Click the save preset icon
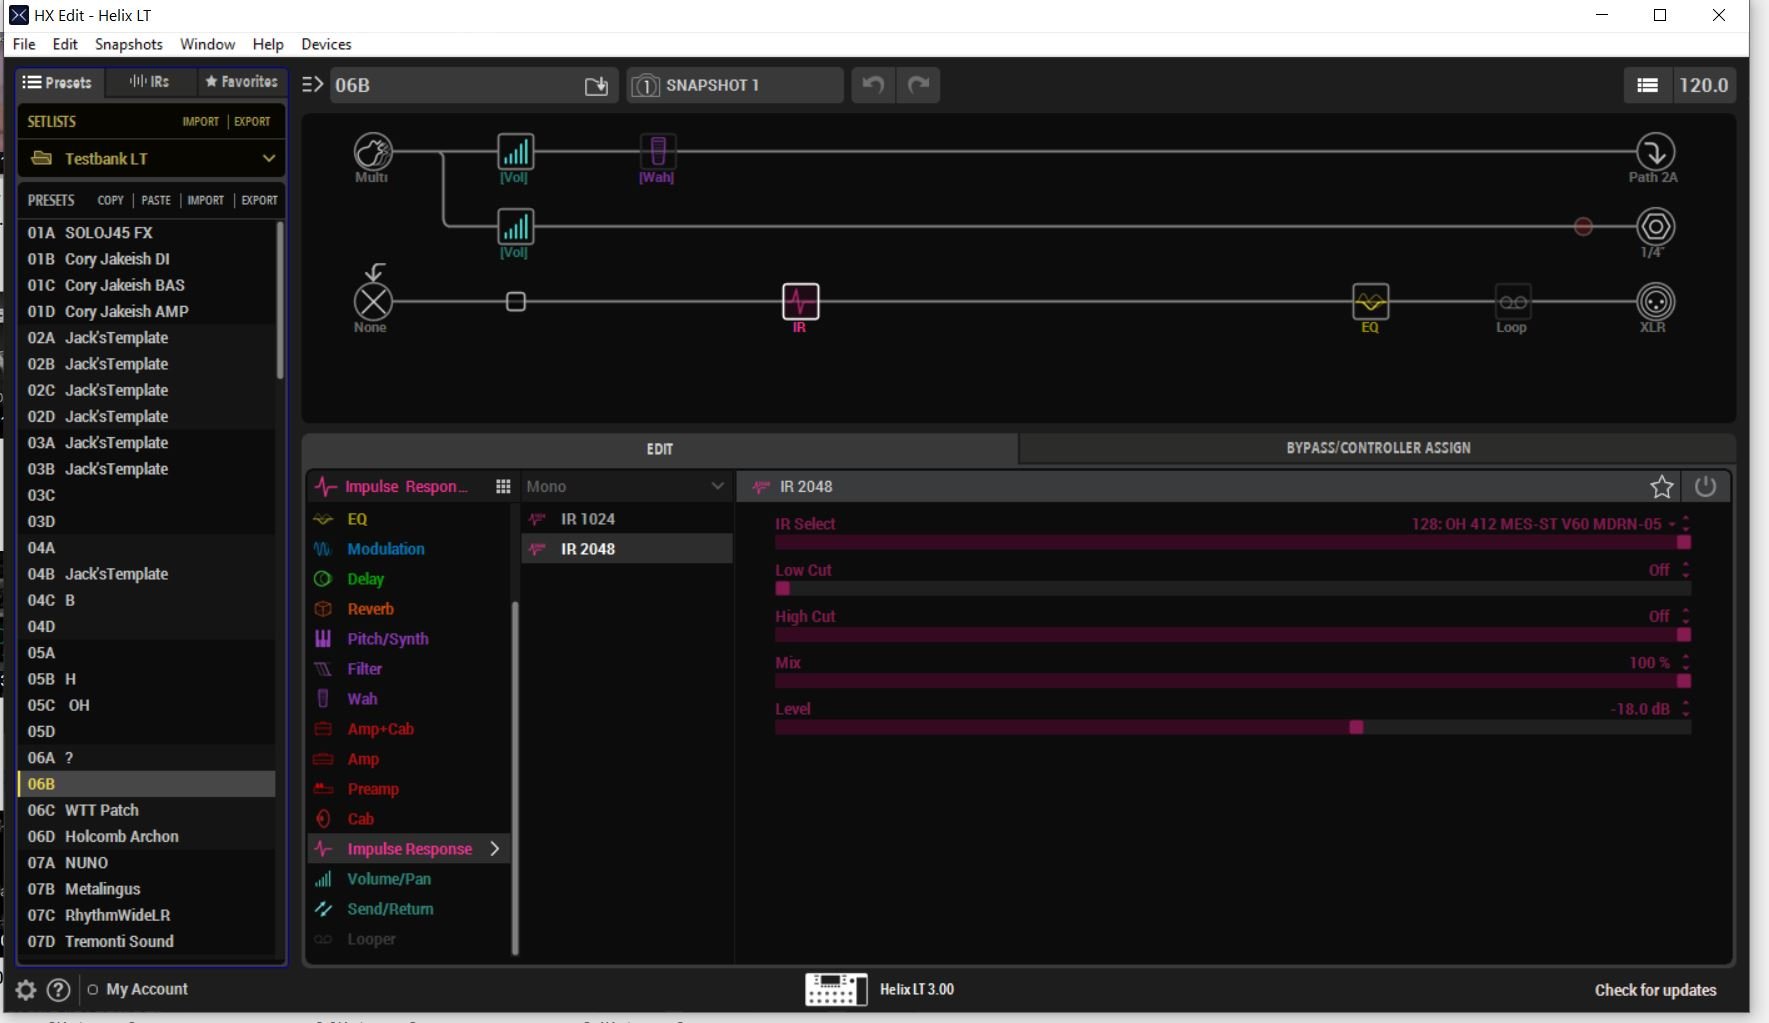 click(596, 86)
